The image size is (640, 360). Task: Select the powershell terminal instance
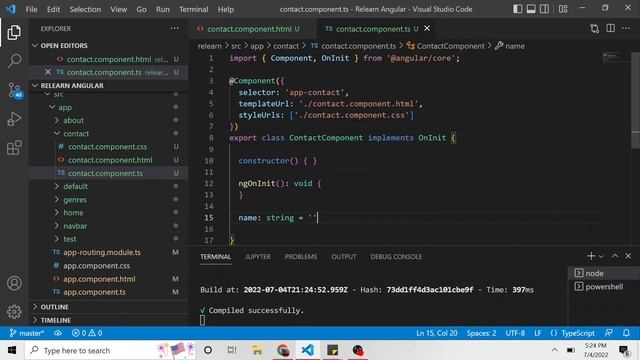pyautogui.click(x=604, y=287)
